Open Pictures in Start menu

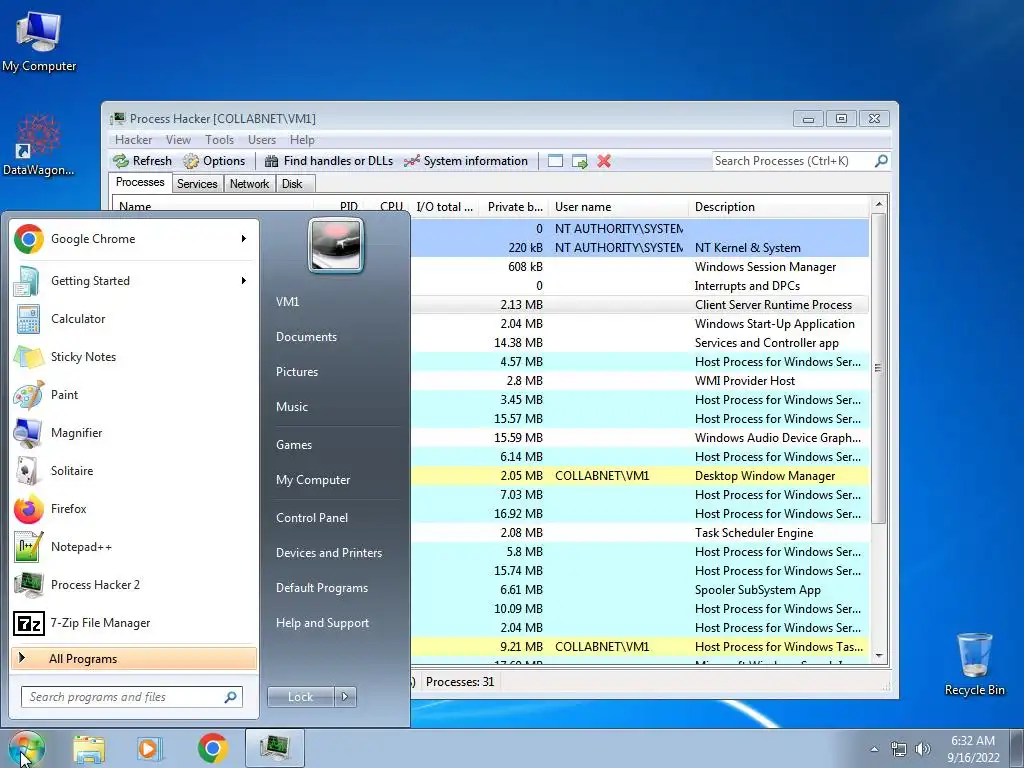(x=297, y=372)
